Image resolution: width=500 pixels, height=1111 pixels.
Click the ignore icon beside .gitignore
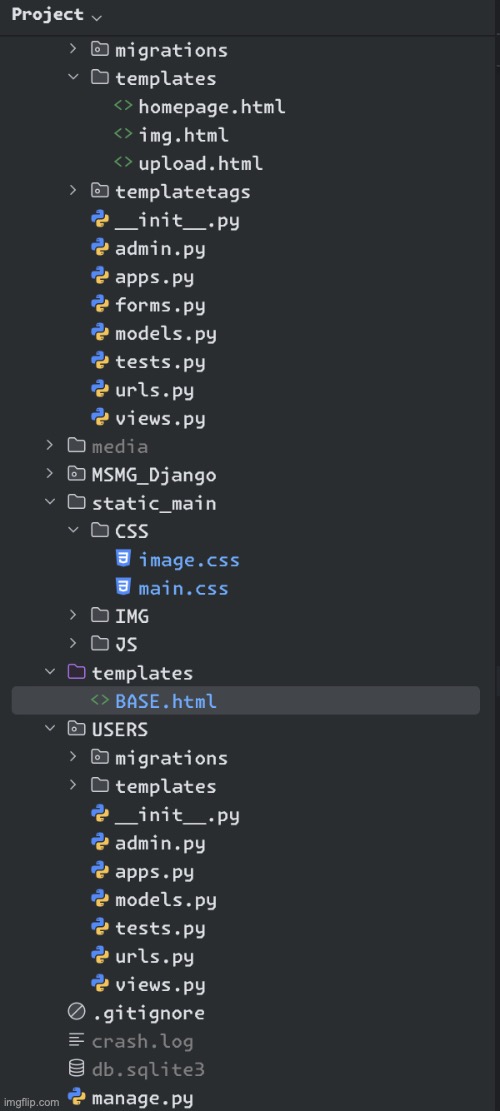[76, 1013]
